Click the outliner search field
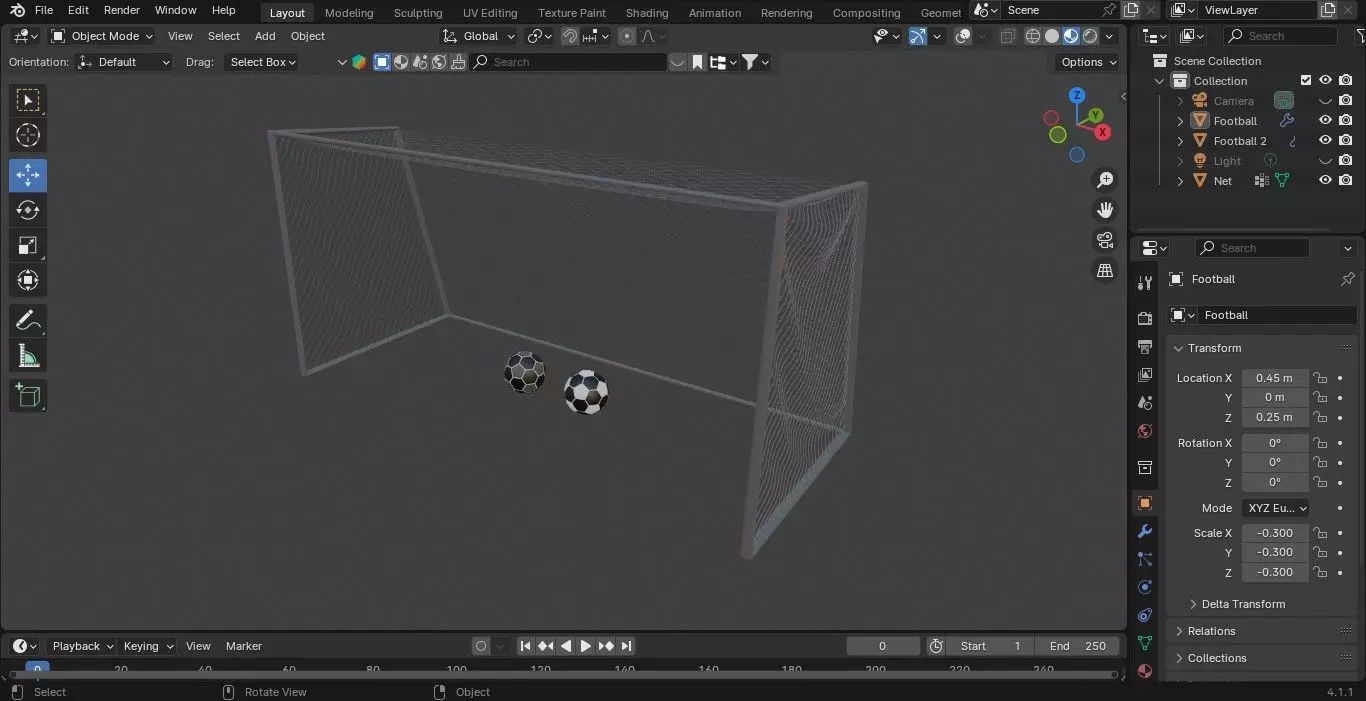Screen dimensions: 1366x701 point(1280,36)
